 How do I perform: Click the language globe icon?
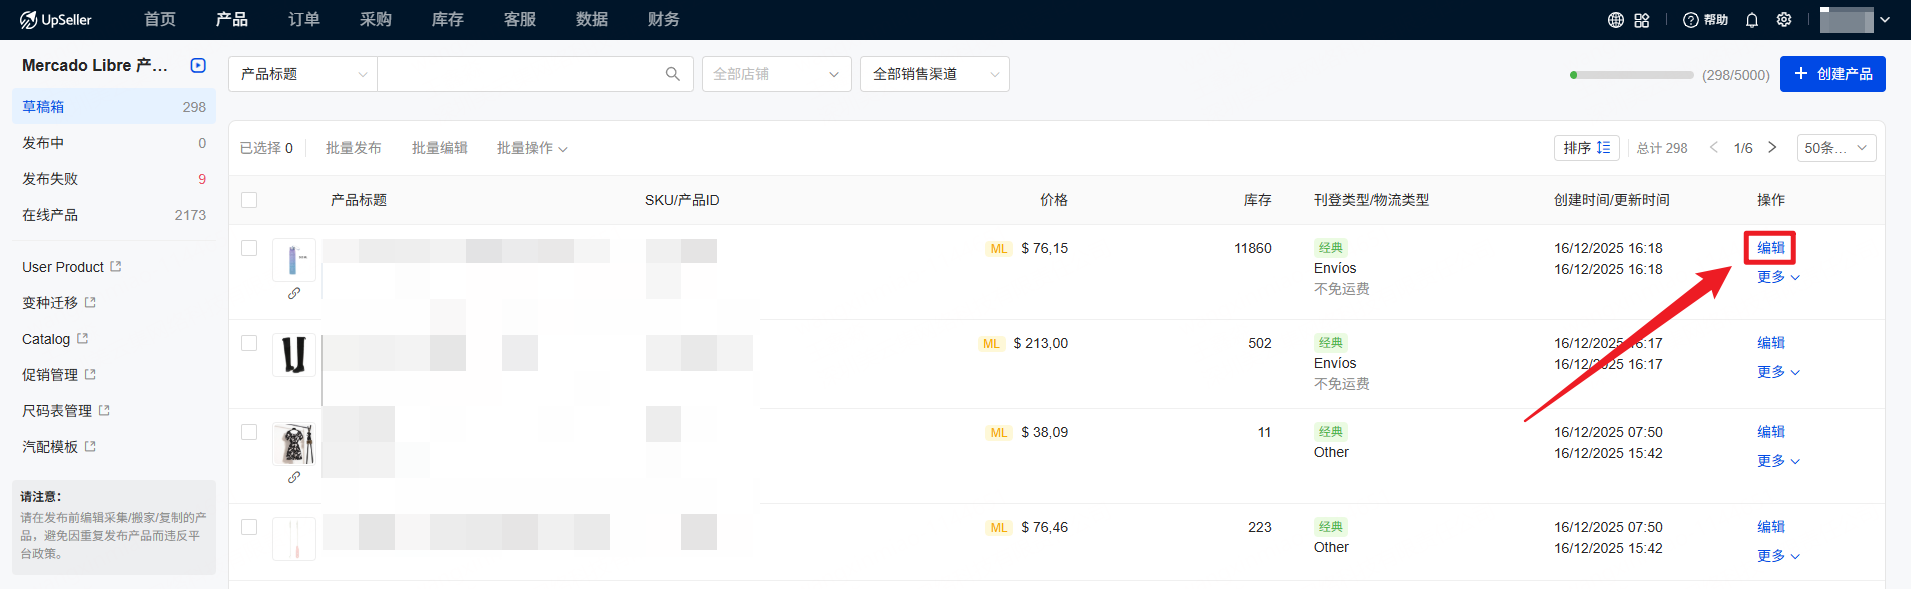(x=1615, y=20)
